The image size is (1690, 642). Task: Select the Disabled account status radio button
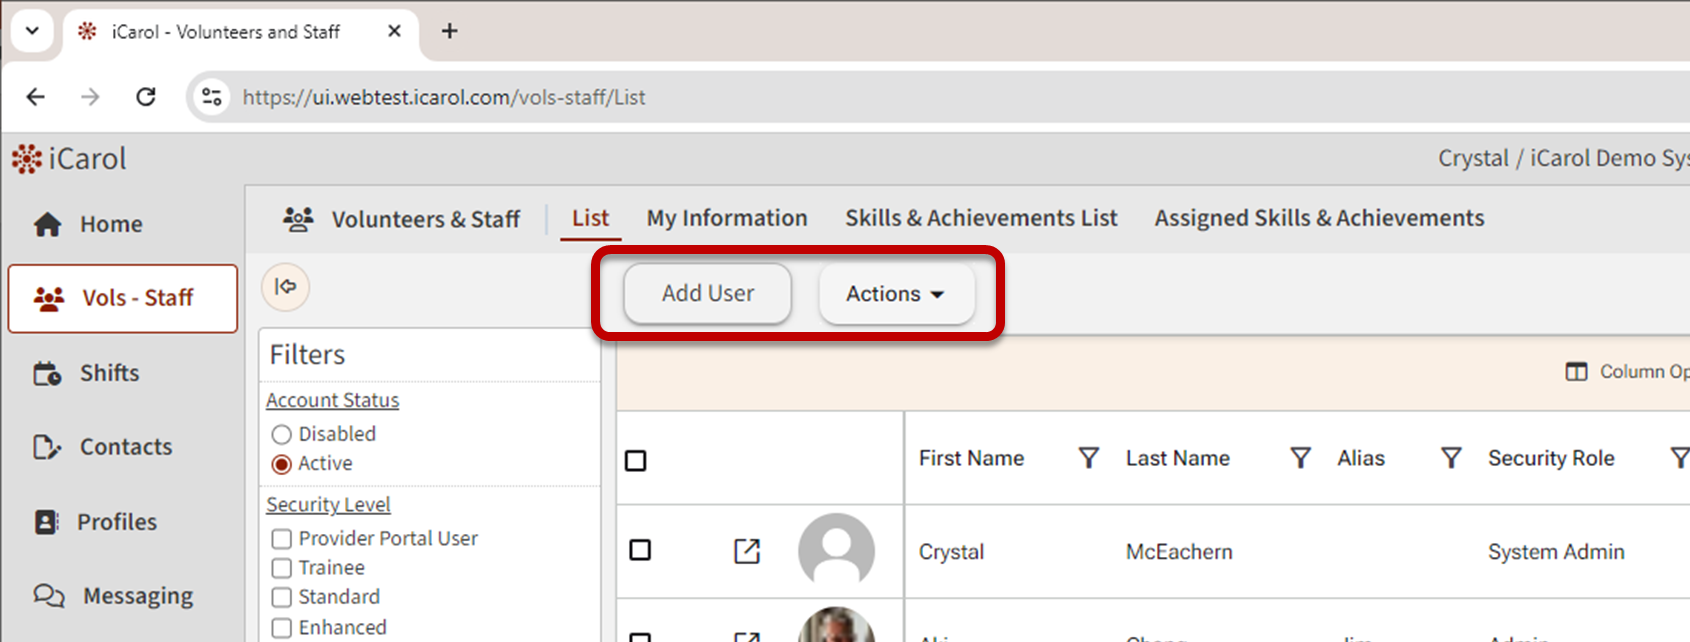[x=282, y=435]
